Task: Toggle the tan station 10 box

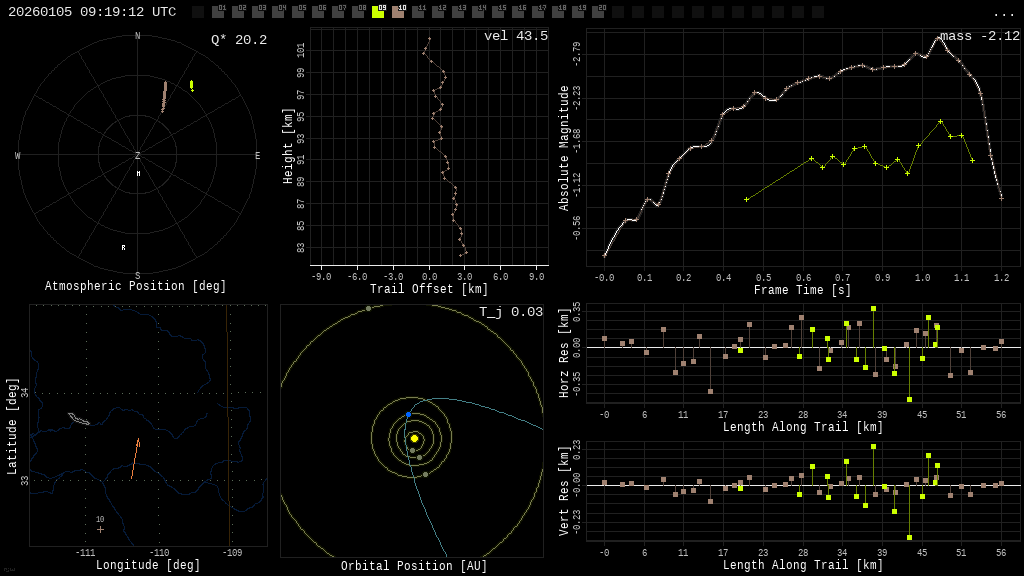Action: 398,12
